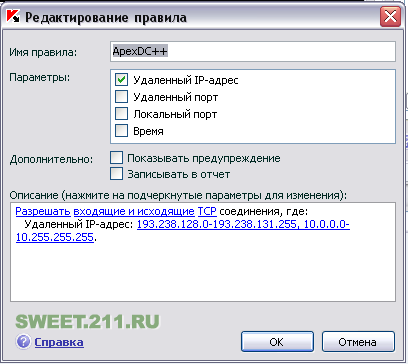Click the Редактирование правила title text
The image size is (408, 364).
coord(106,17)
